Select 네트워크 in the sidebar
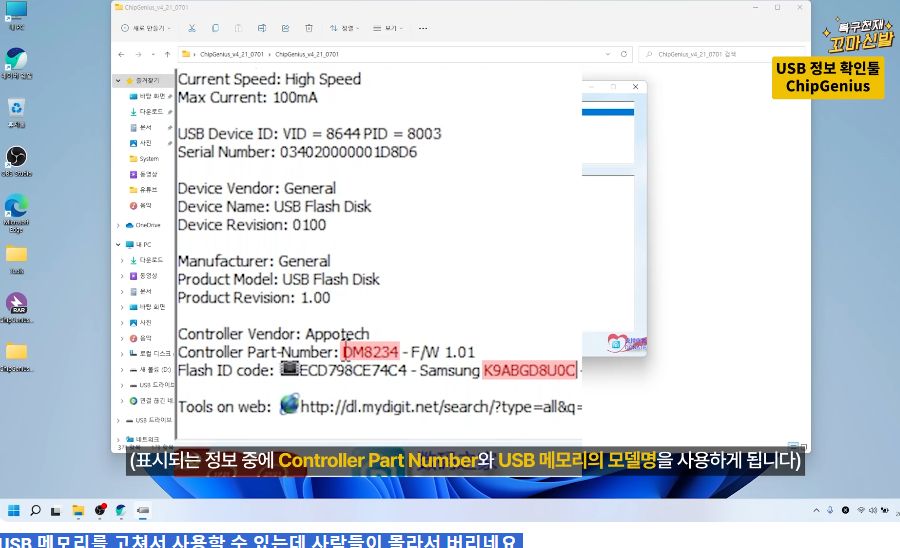This screenshot has height=548, width=900. pos(143,440)
